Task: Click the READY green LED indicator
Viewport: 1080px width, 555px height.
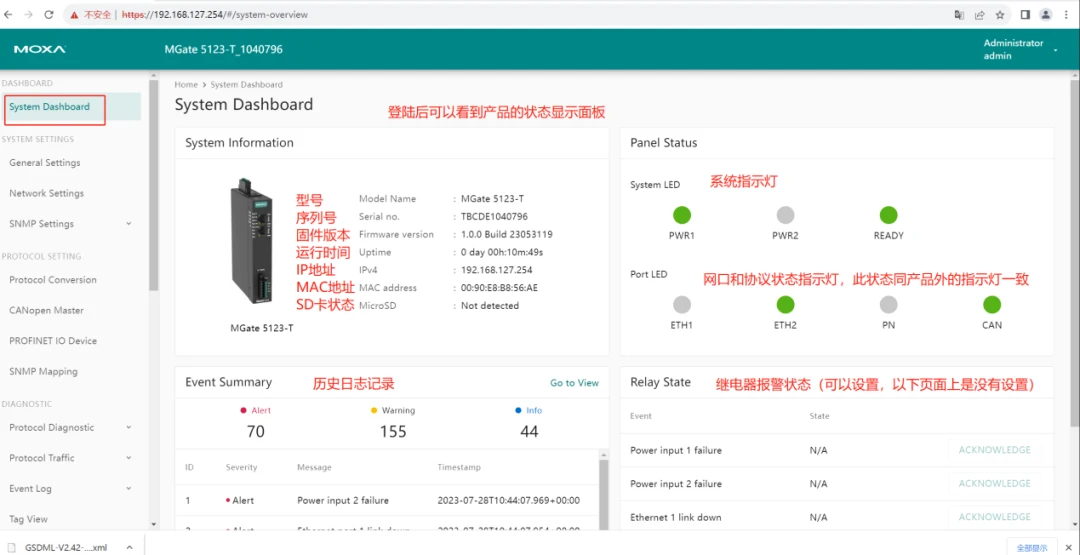Action: tap(889, 215)
